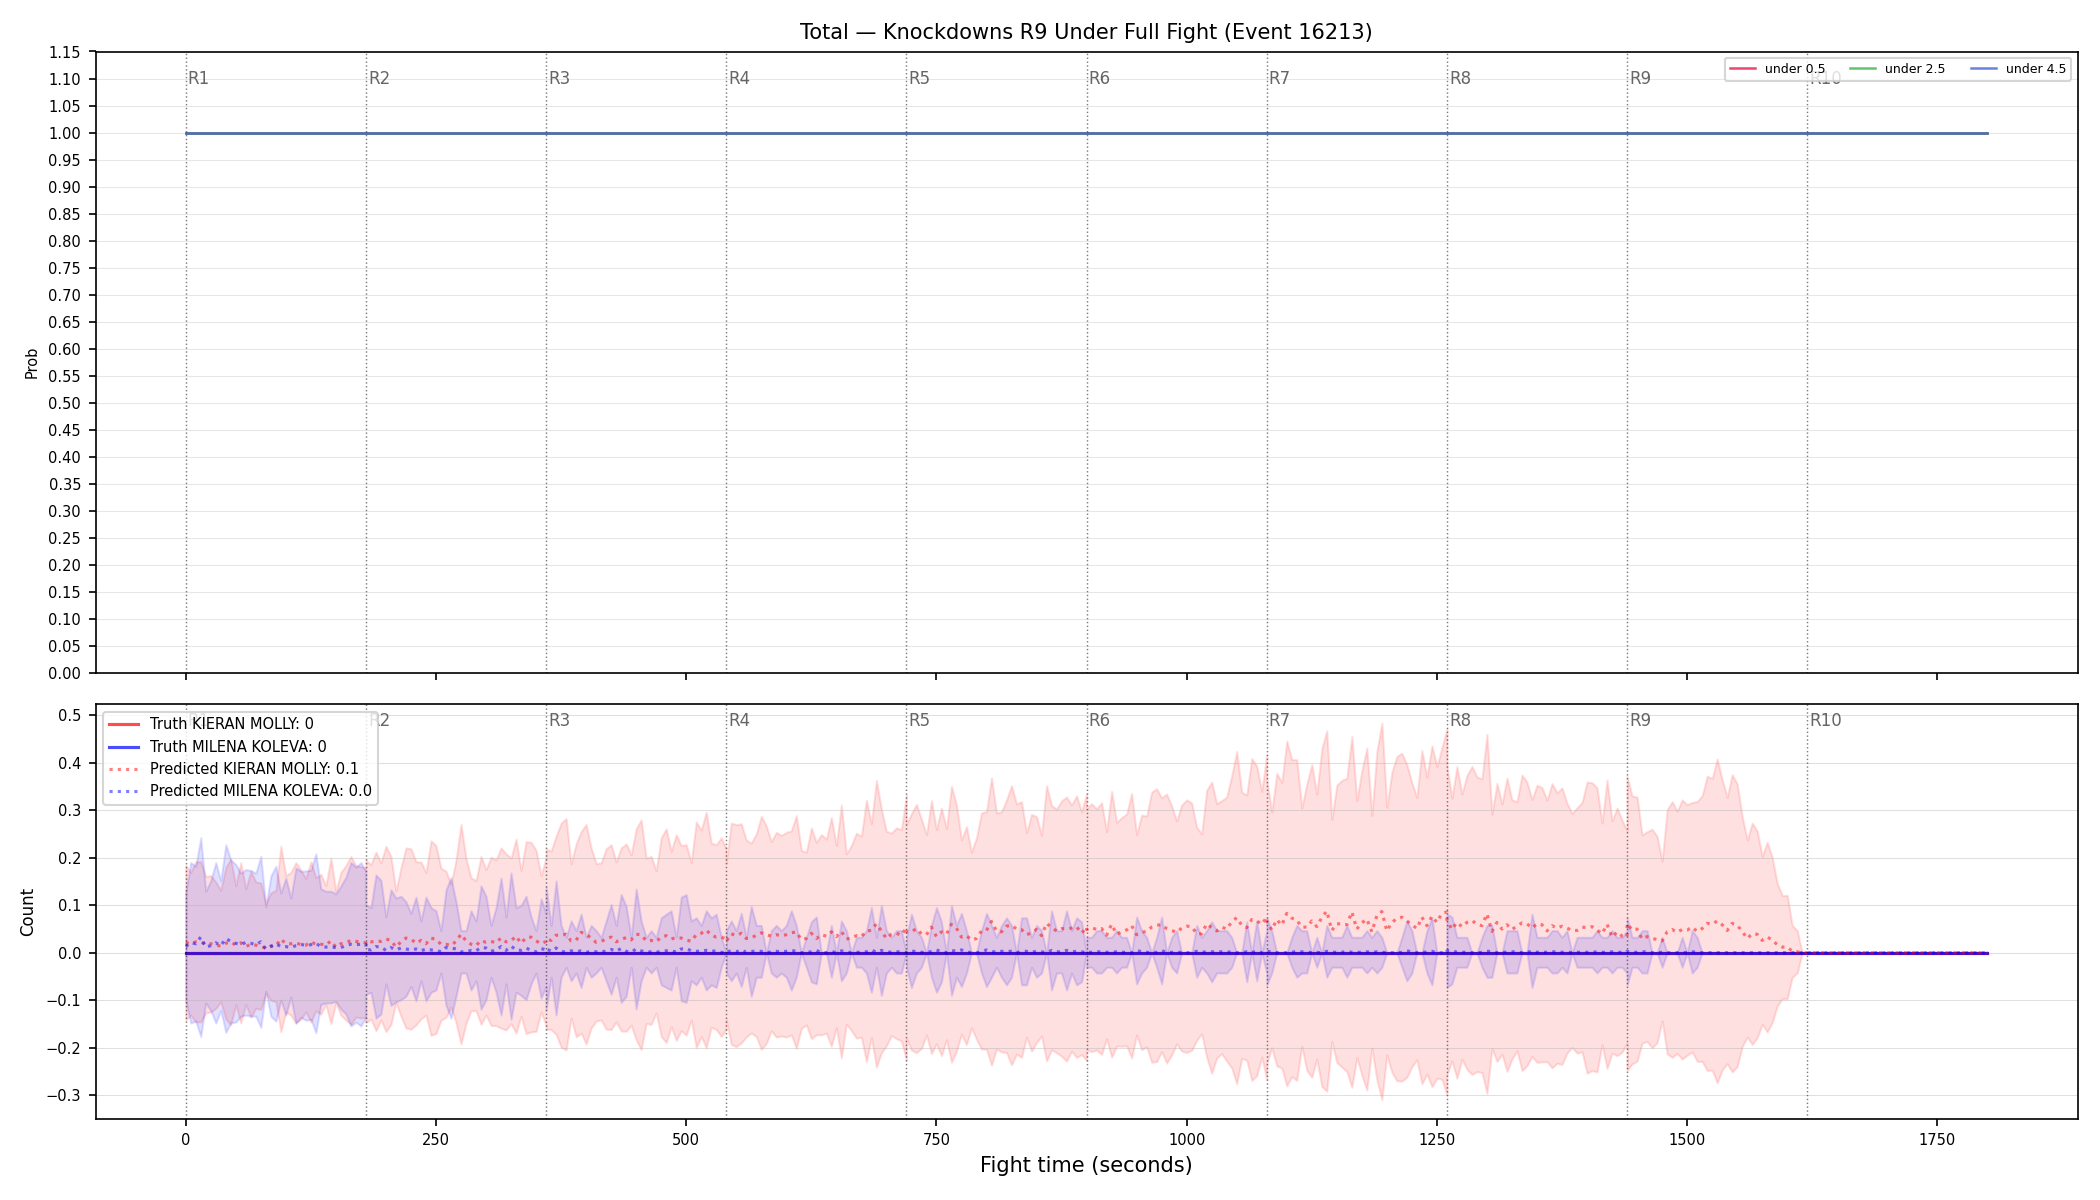The image size is (2100, 1200).
Task: Click the "Prob" y-axis label
Action: tap(31, 363)
